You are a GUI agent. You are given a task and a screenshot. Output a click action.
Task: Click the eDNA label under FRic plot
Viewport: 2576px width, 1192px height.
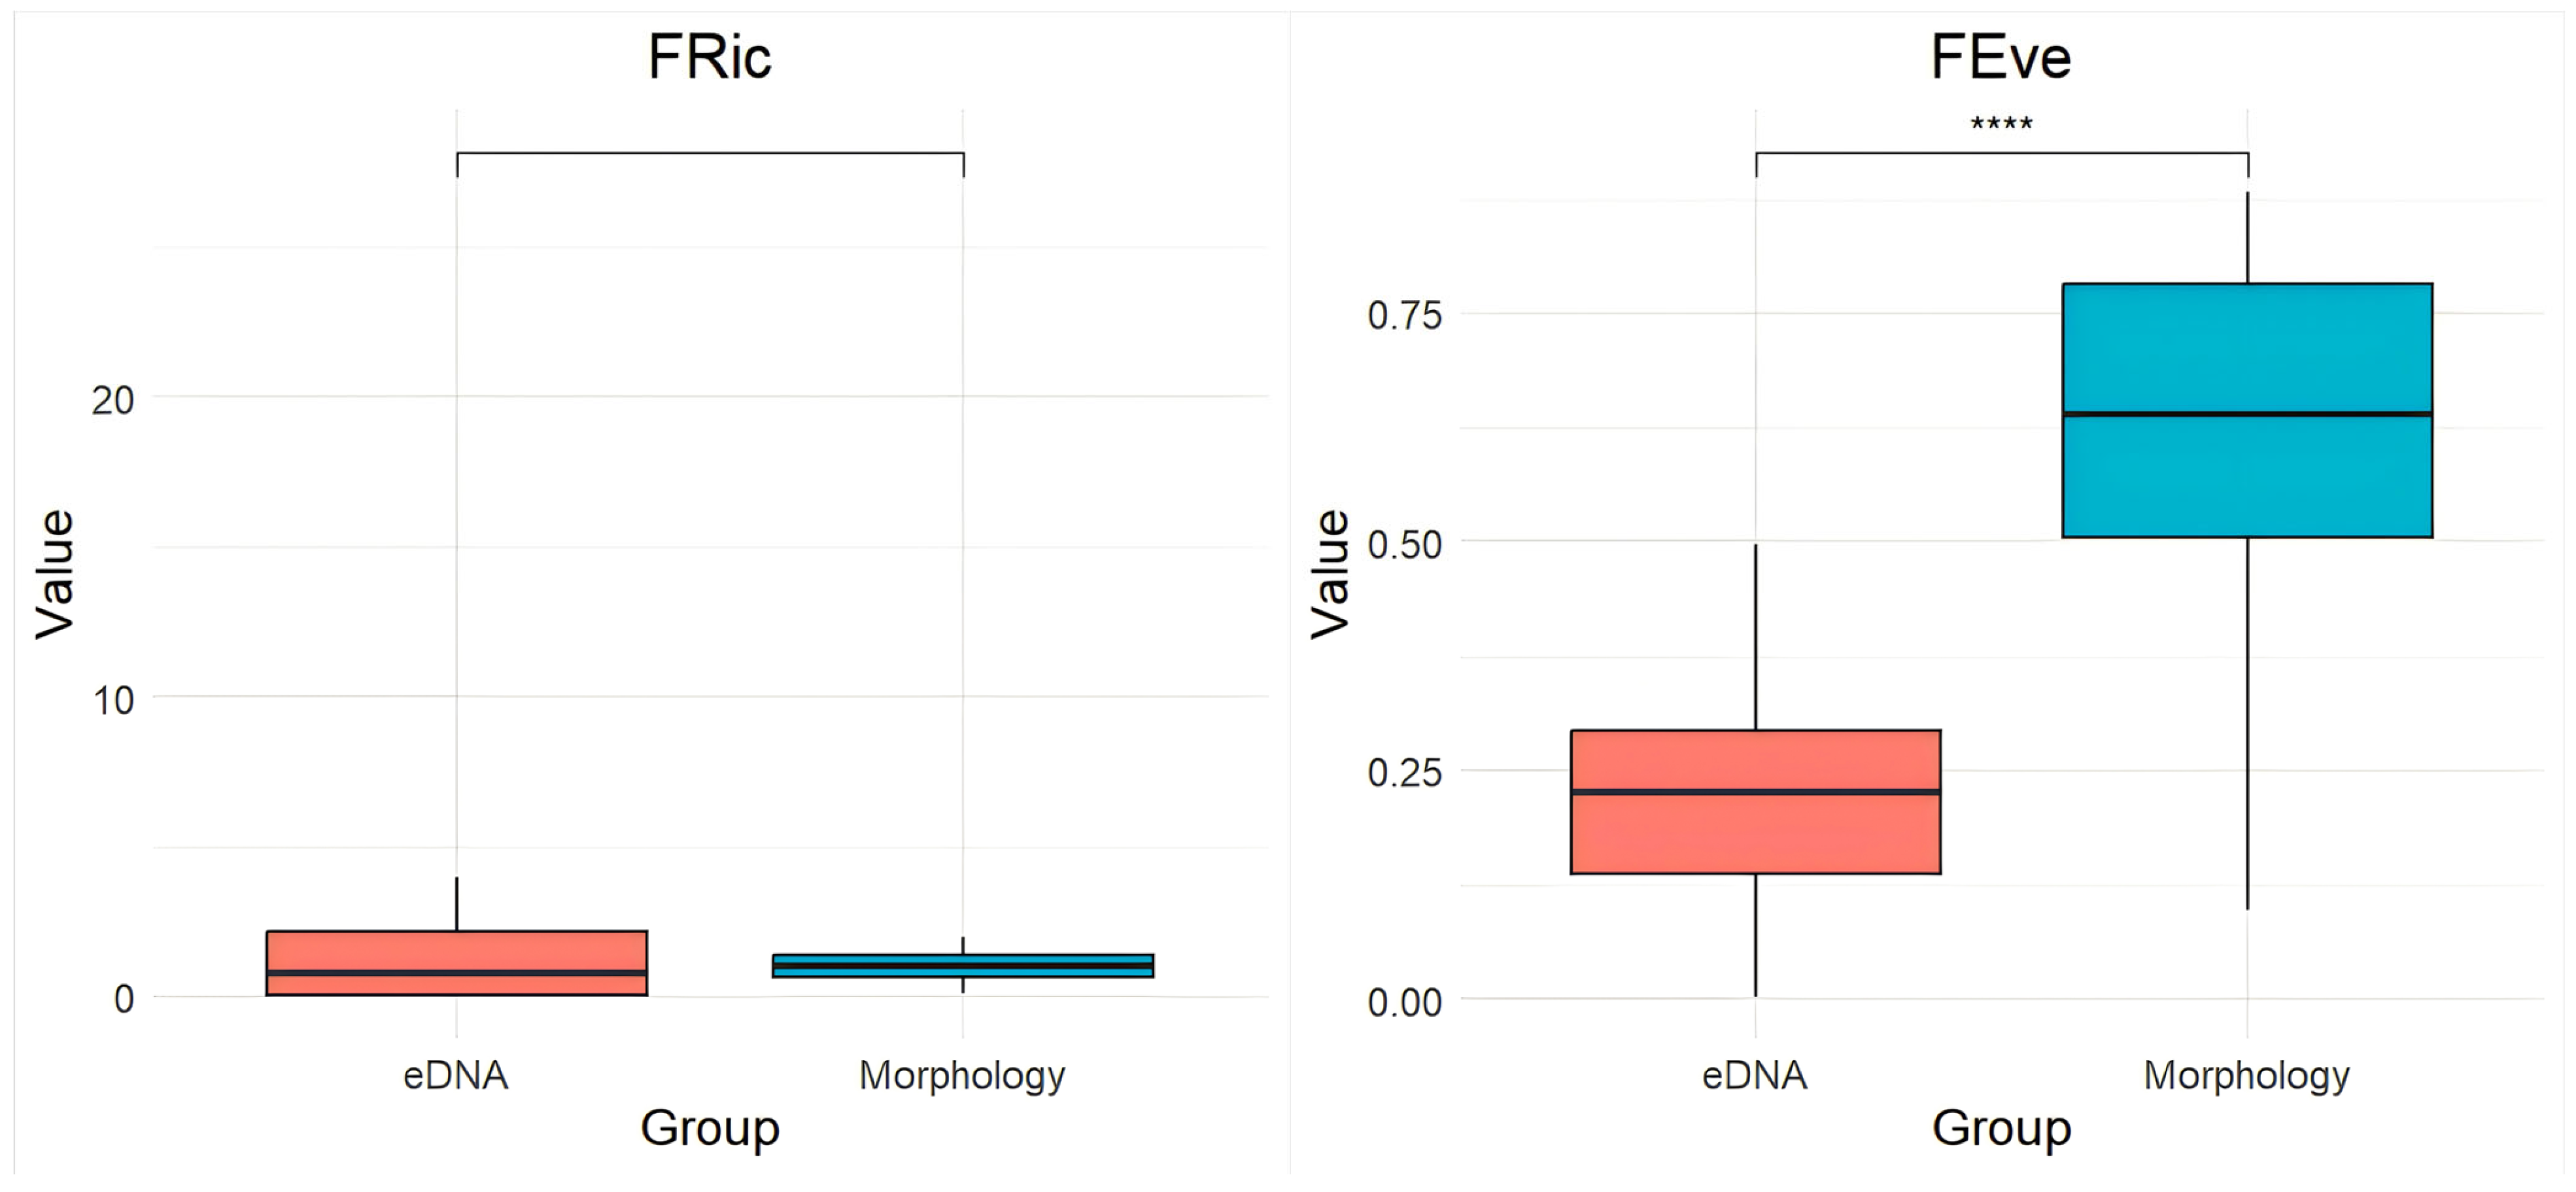455,1076
